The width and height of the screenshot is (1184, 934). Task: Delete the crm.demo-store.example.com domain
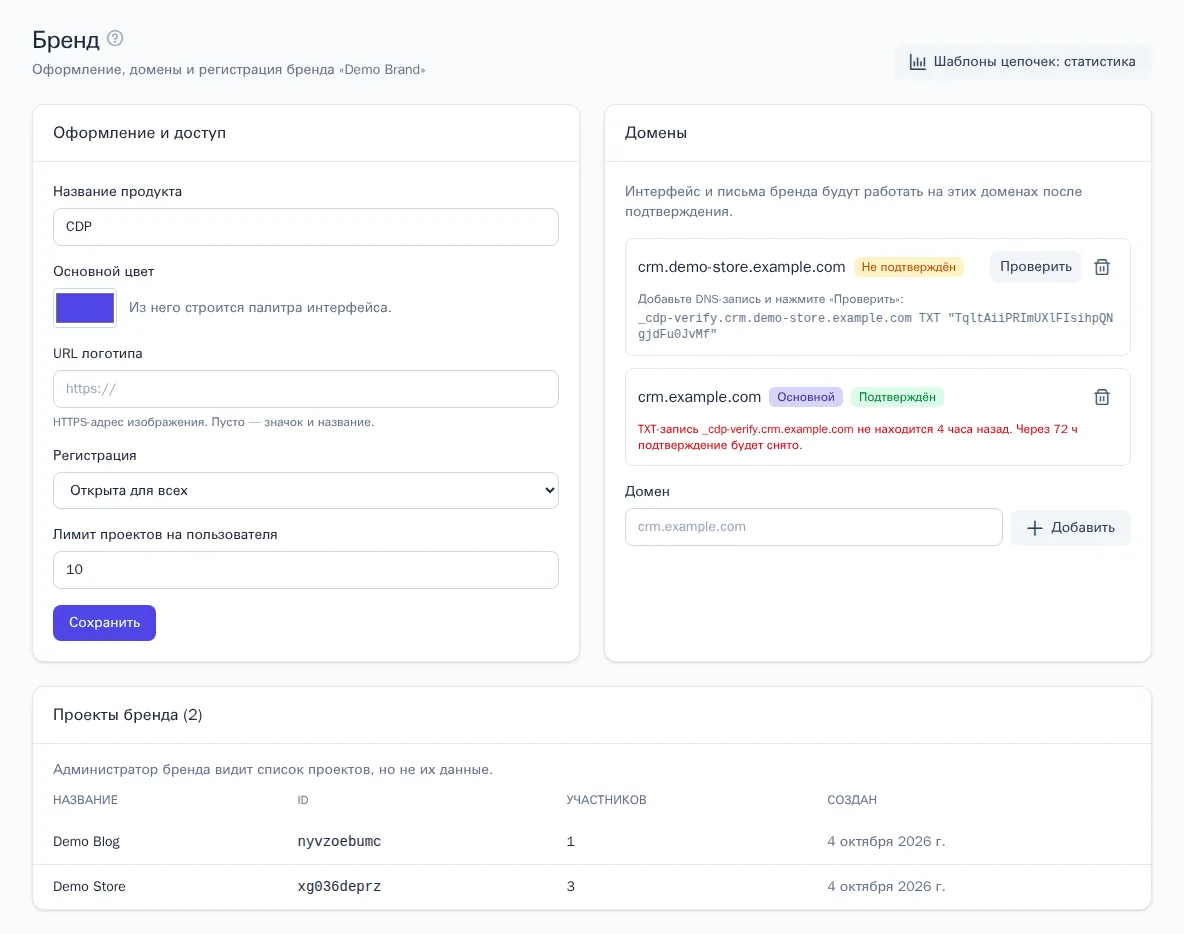[1102, 267]
